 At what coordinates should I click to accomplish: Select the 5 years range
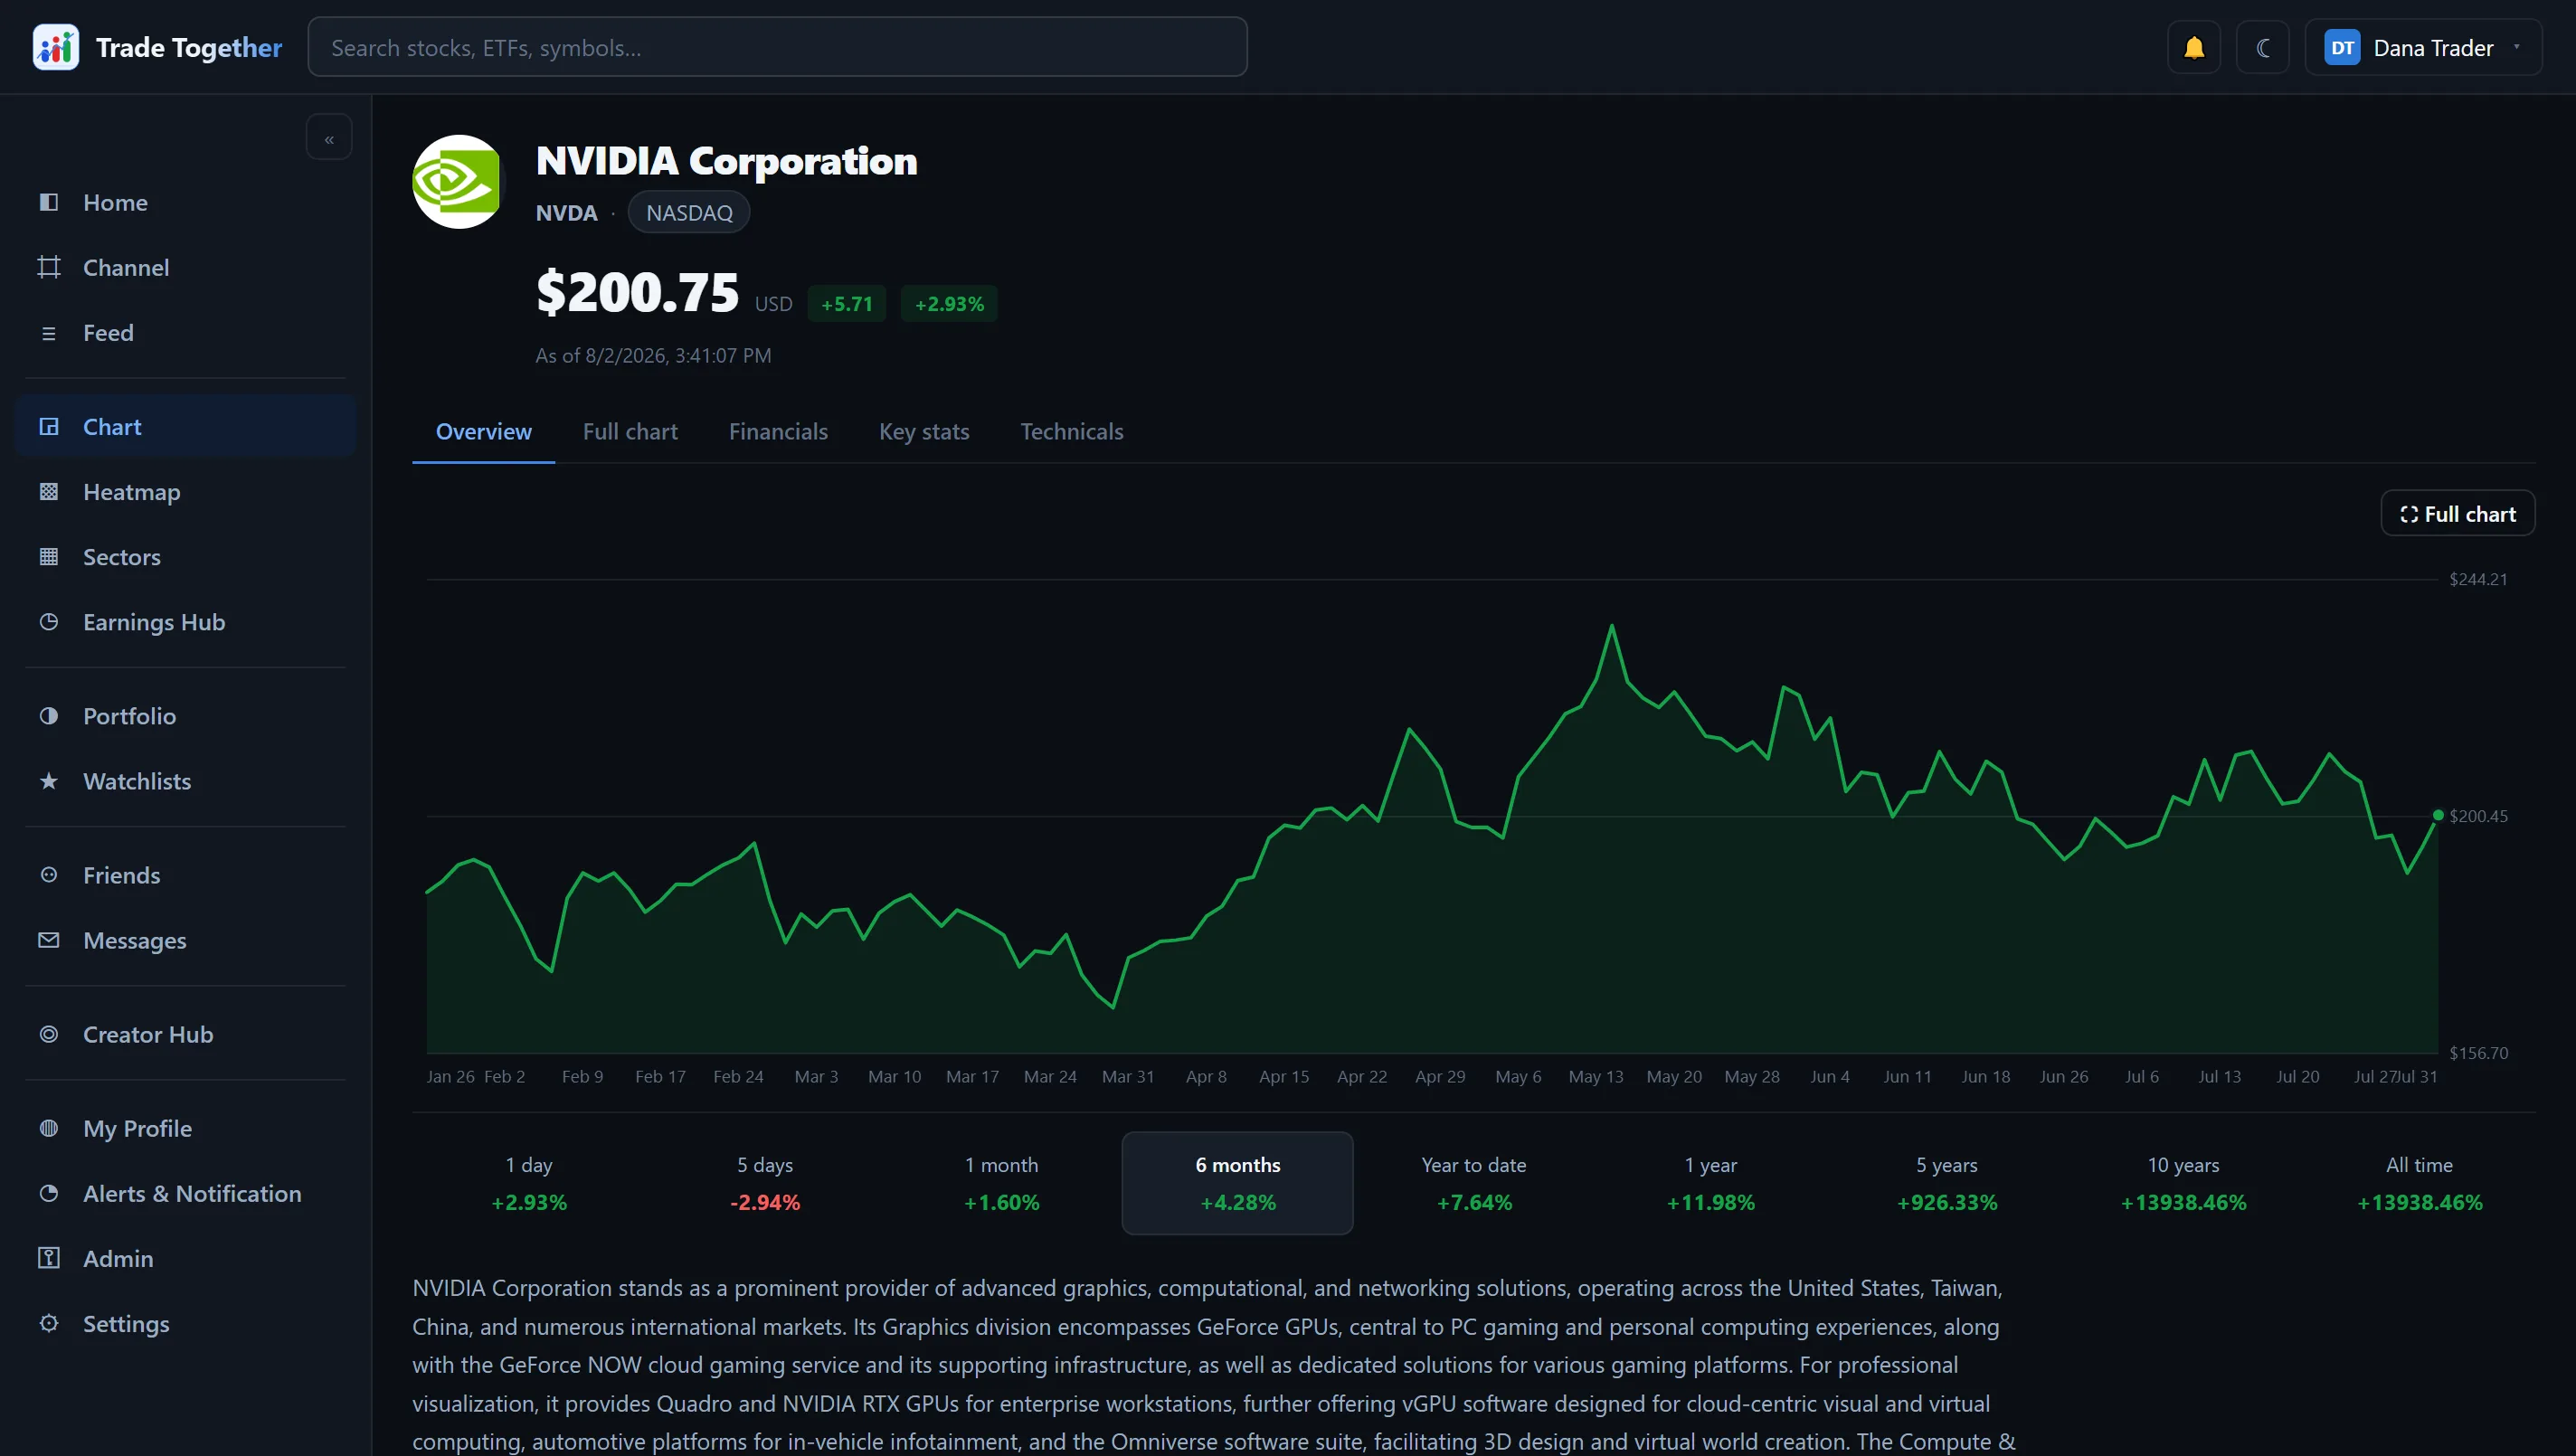1946,1183
